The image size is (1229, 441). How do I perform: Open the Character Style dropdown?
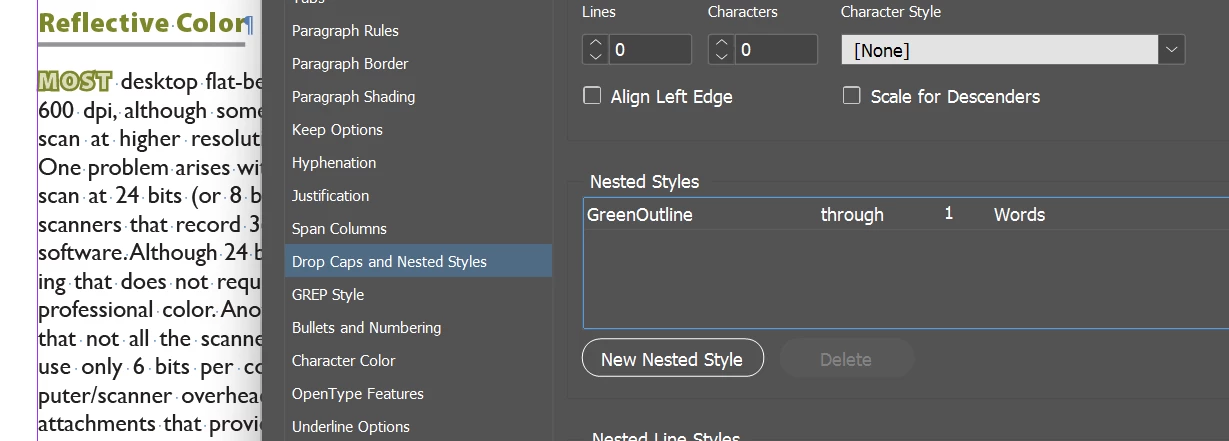click(x=1171, y=50)
